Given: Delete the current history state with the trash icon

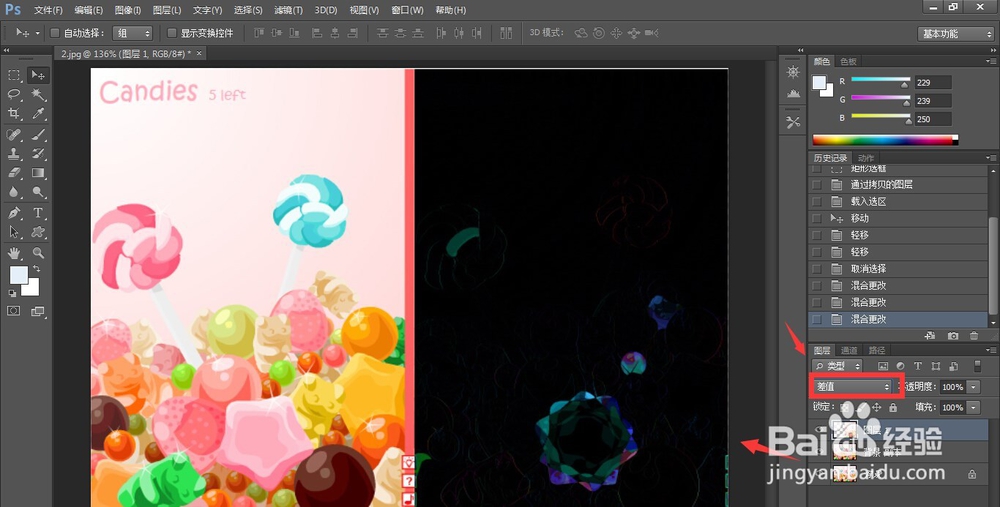Looking at the screenshot, I should pos(973,335).
